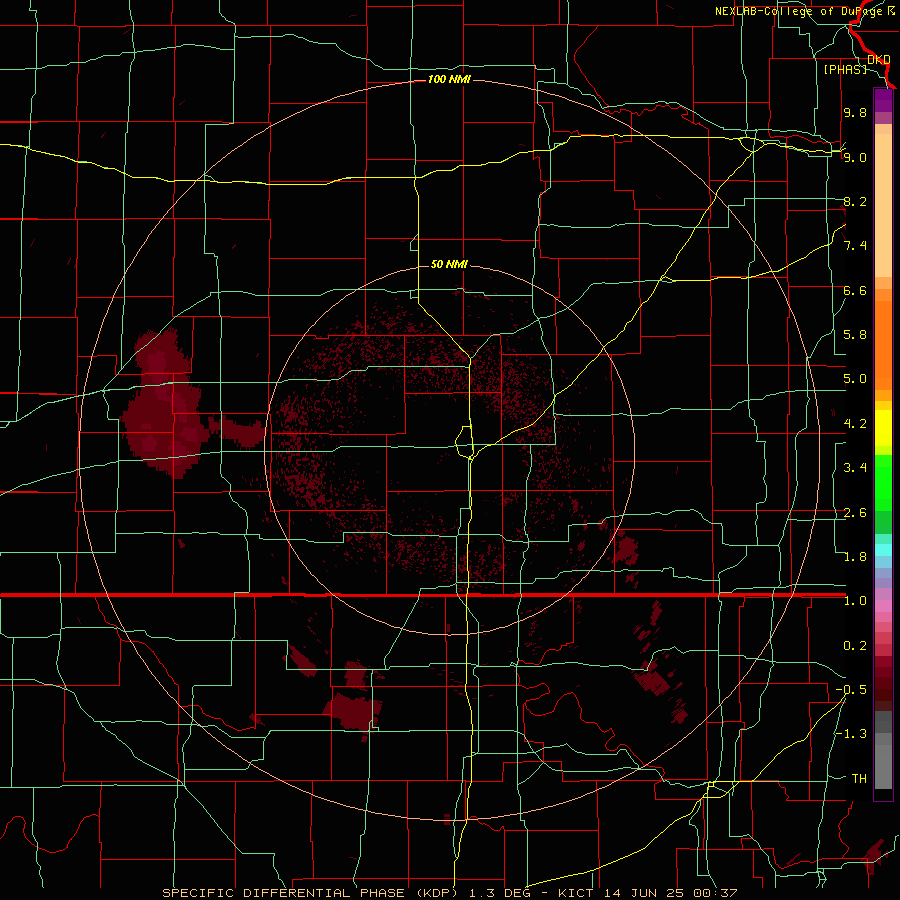Click the -1.3 scale value
900x900 pixels.
[851, 734]
